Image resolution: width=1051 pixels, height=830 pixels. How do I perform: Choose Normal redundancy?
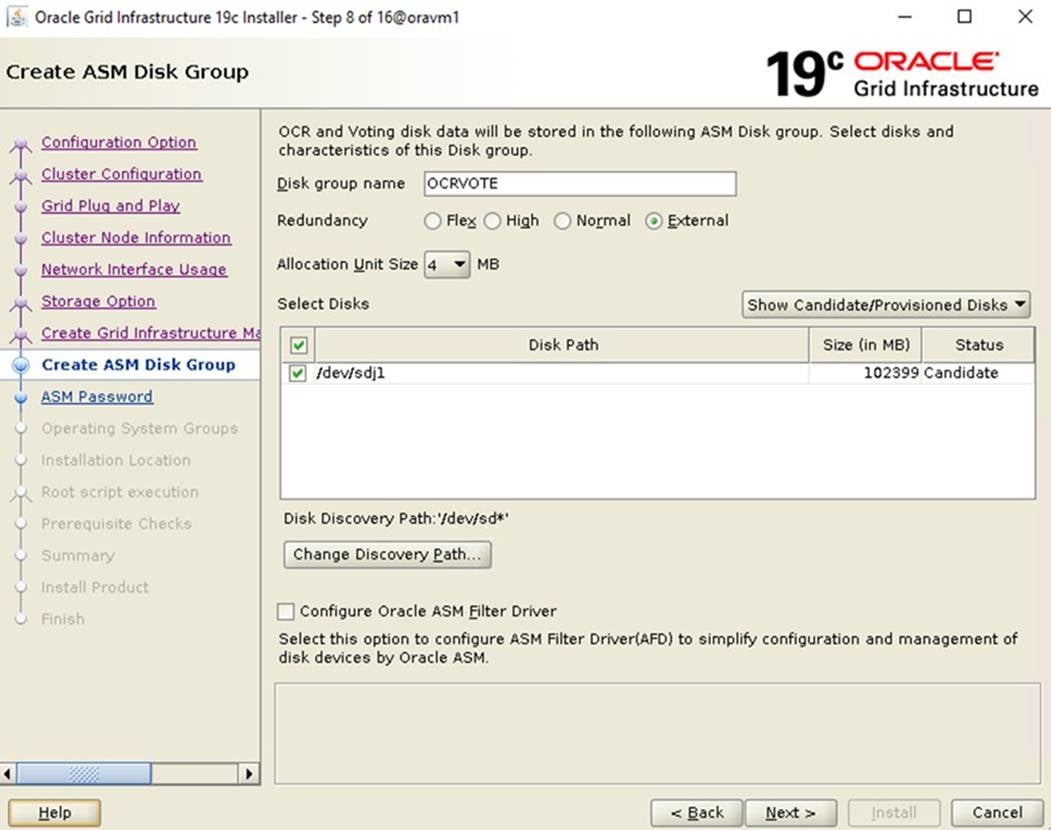562,221
